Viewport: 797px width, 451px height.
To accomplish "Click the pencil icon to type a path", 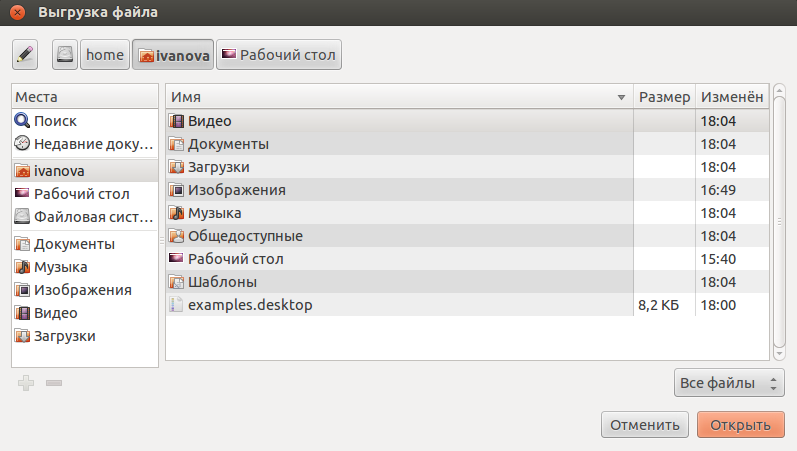I will (x=25, y=54).
